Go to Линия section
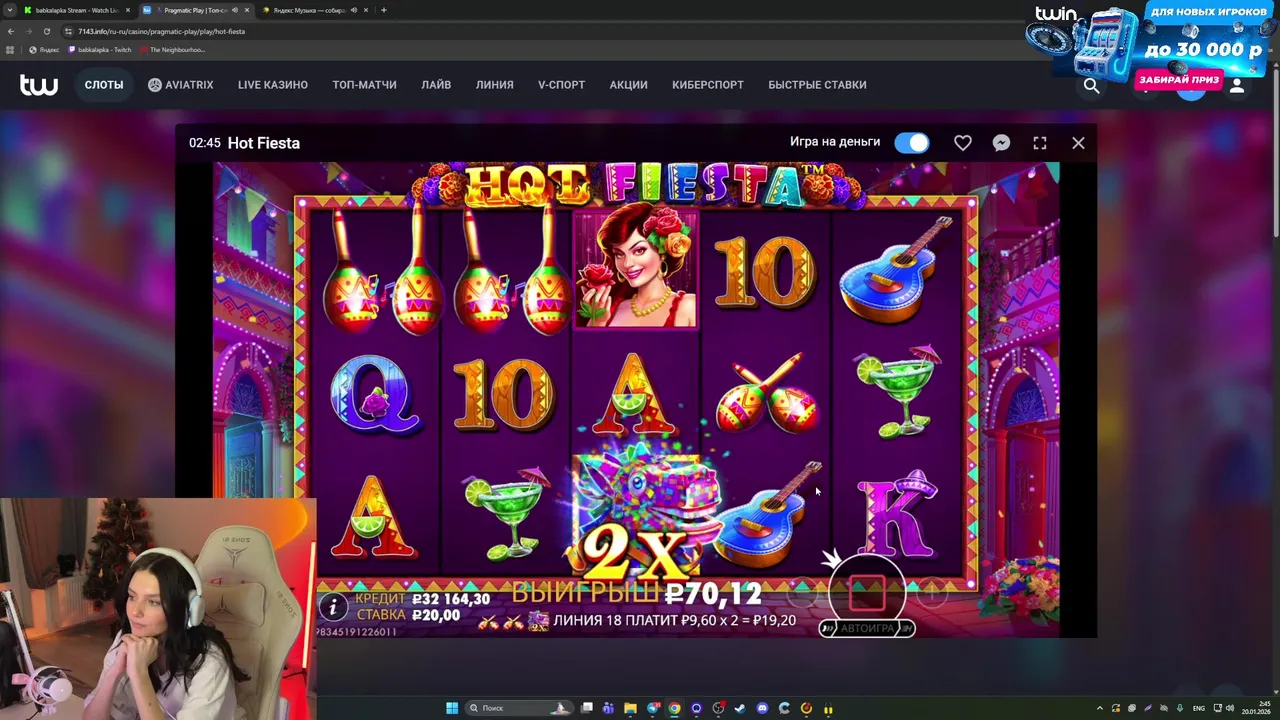Viewport: 1280px width, 720px height. click(x=495, y=85)
